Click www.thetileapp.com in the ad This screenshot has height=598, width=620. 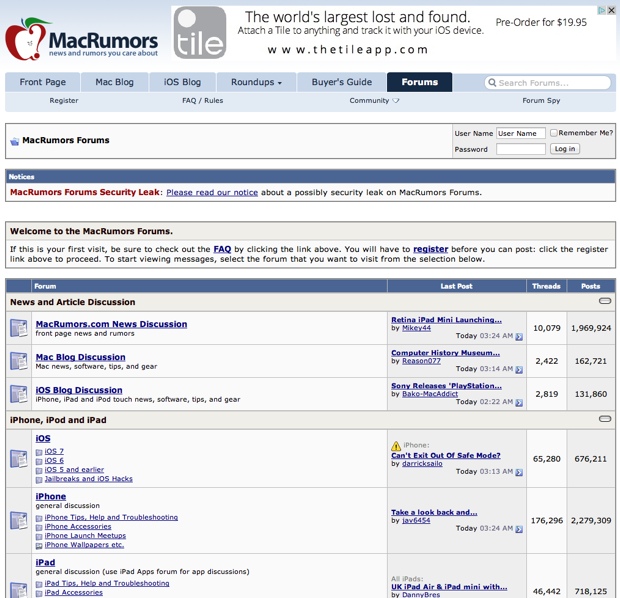tap(348, 50)
